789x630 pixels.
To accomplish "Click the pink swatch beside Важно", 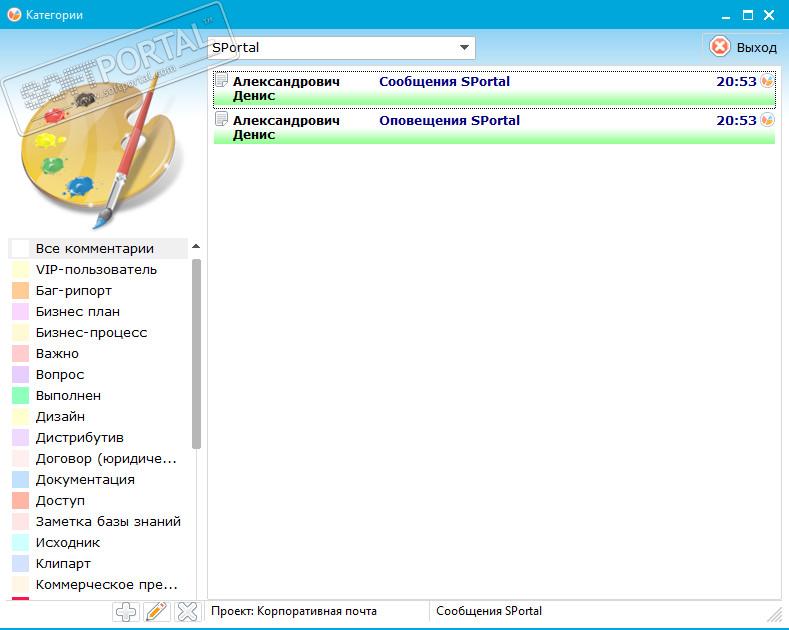I will coord(20,354).
